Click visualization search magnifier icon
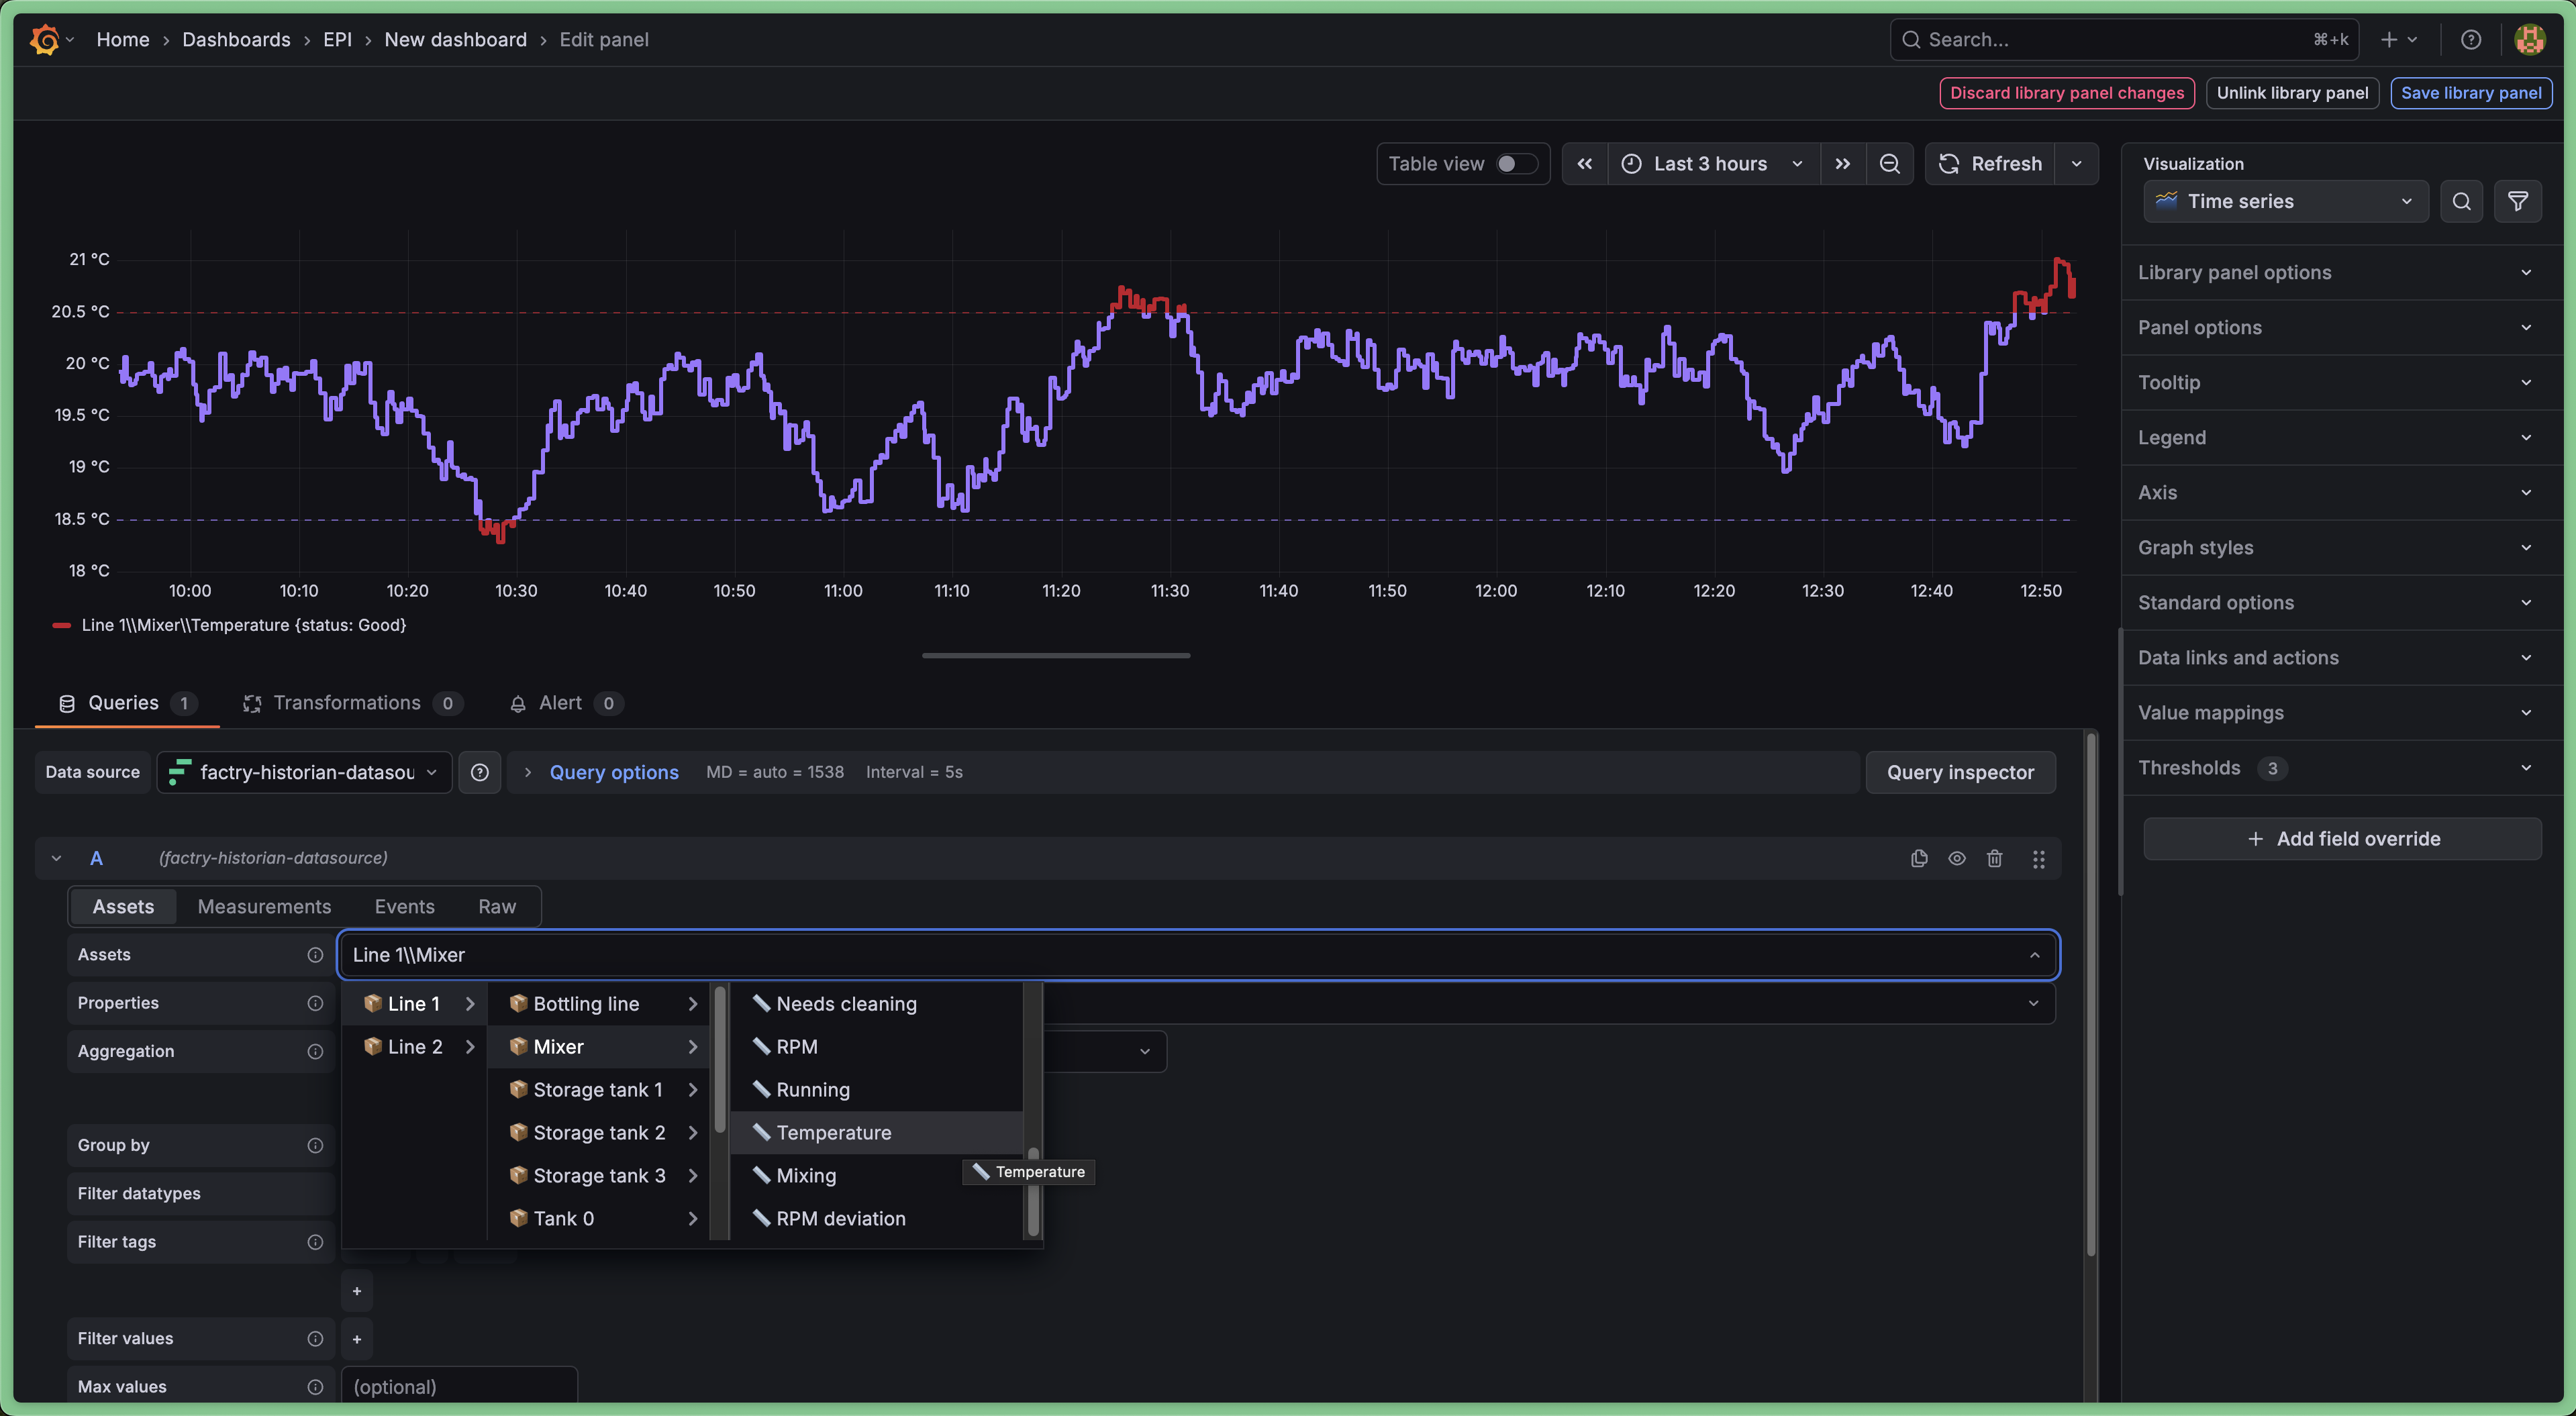Viewport: 2576px width, 1416px height. (x=2461, y=202)
